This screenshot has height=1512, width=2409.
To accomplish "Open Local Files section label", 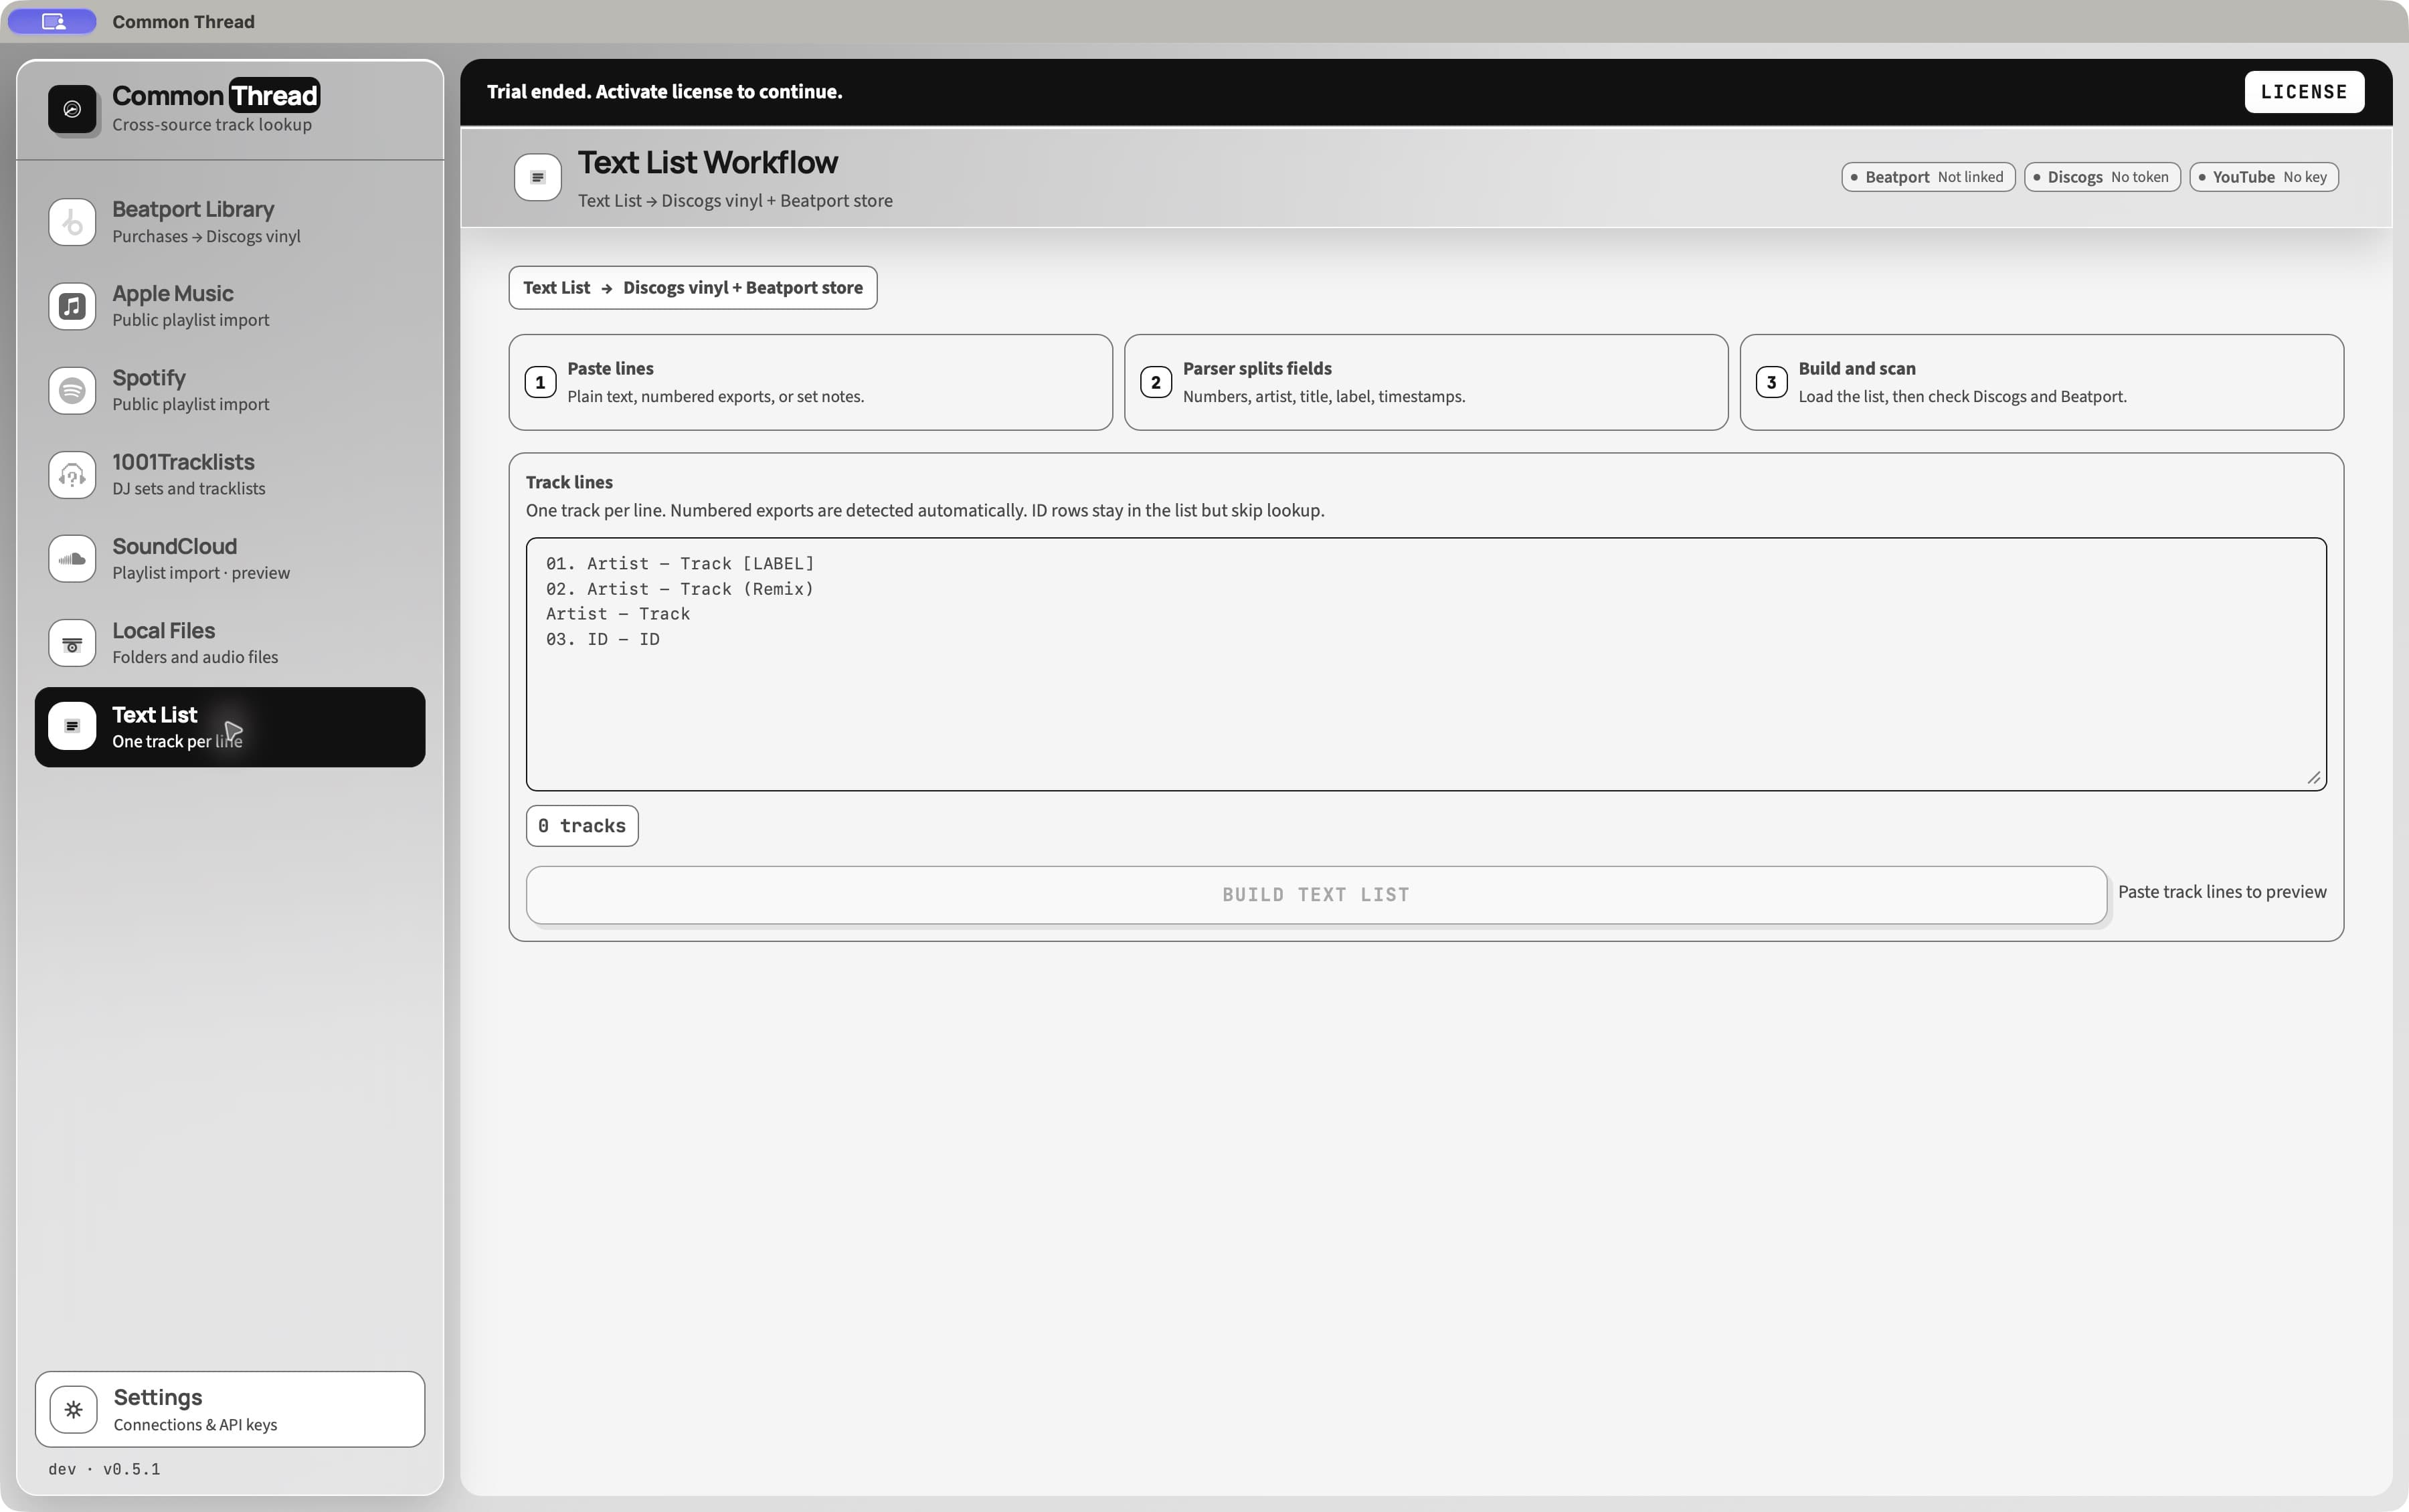I will pyautogui.click(x=163, y=631).
